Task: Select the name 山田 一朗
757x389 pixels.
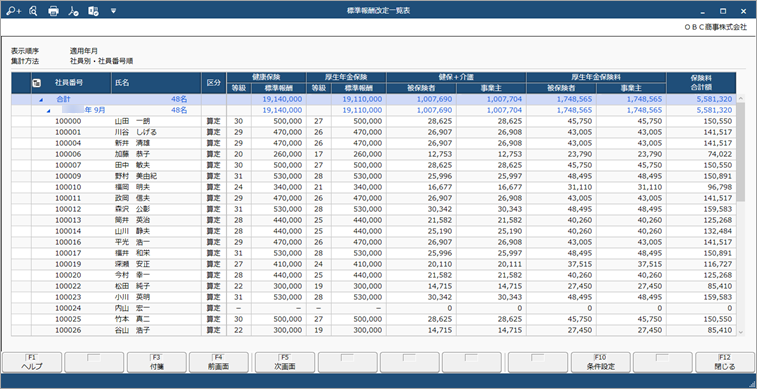Action: pyautogui.click(x=132, y=121)
